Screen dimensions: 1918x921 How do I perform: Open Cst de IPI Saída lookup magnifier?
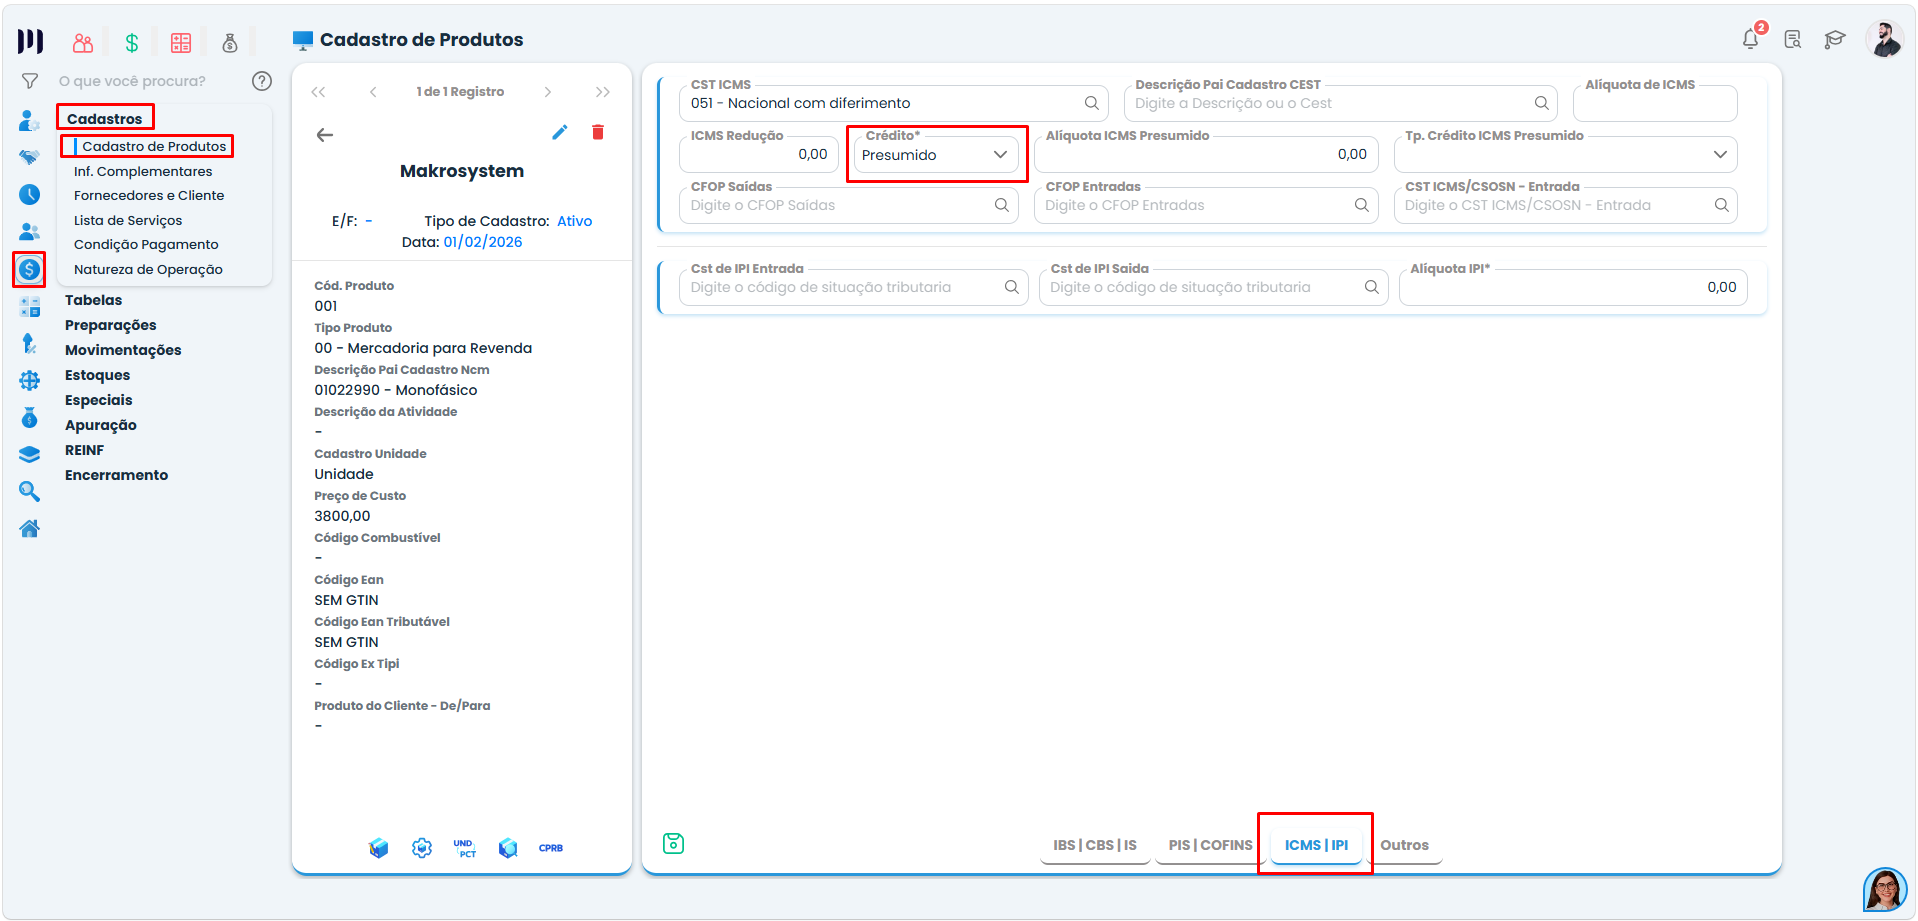coord(1372,287)
